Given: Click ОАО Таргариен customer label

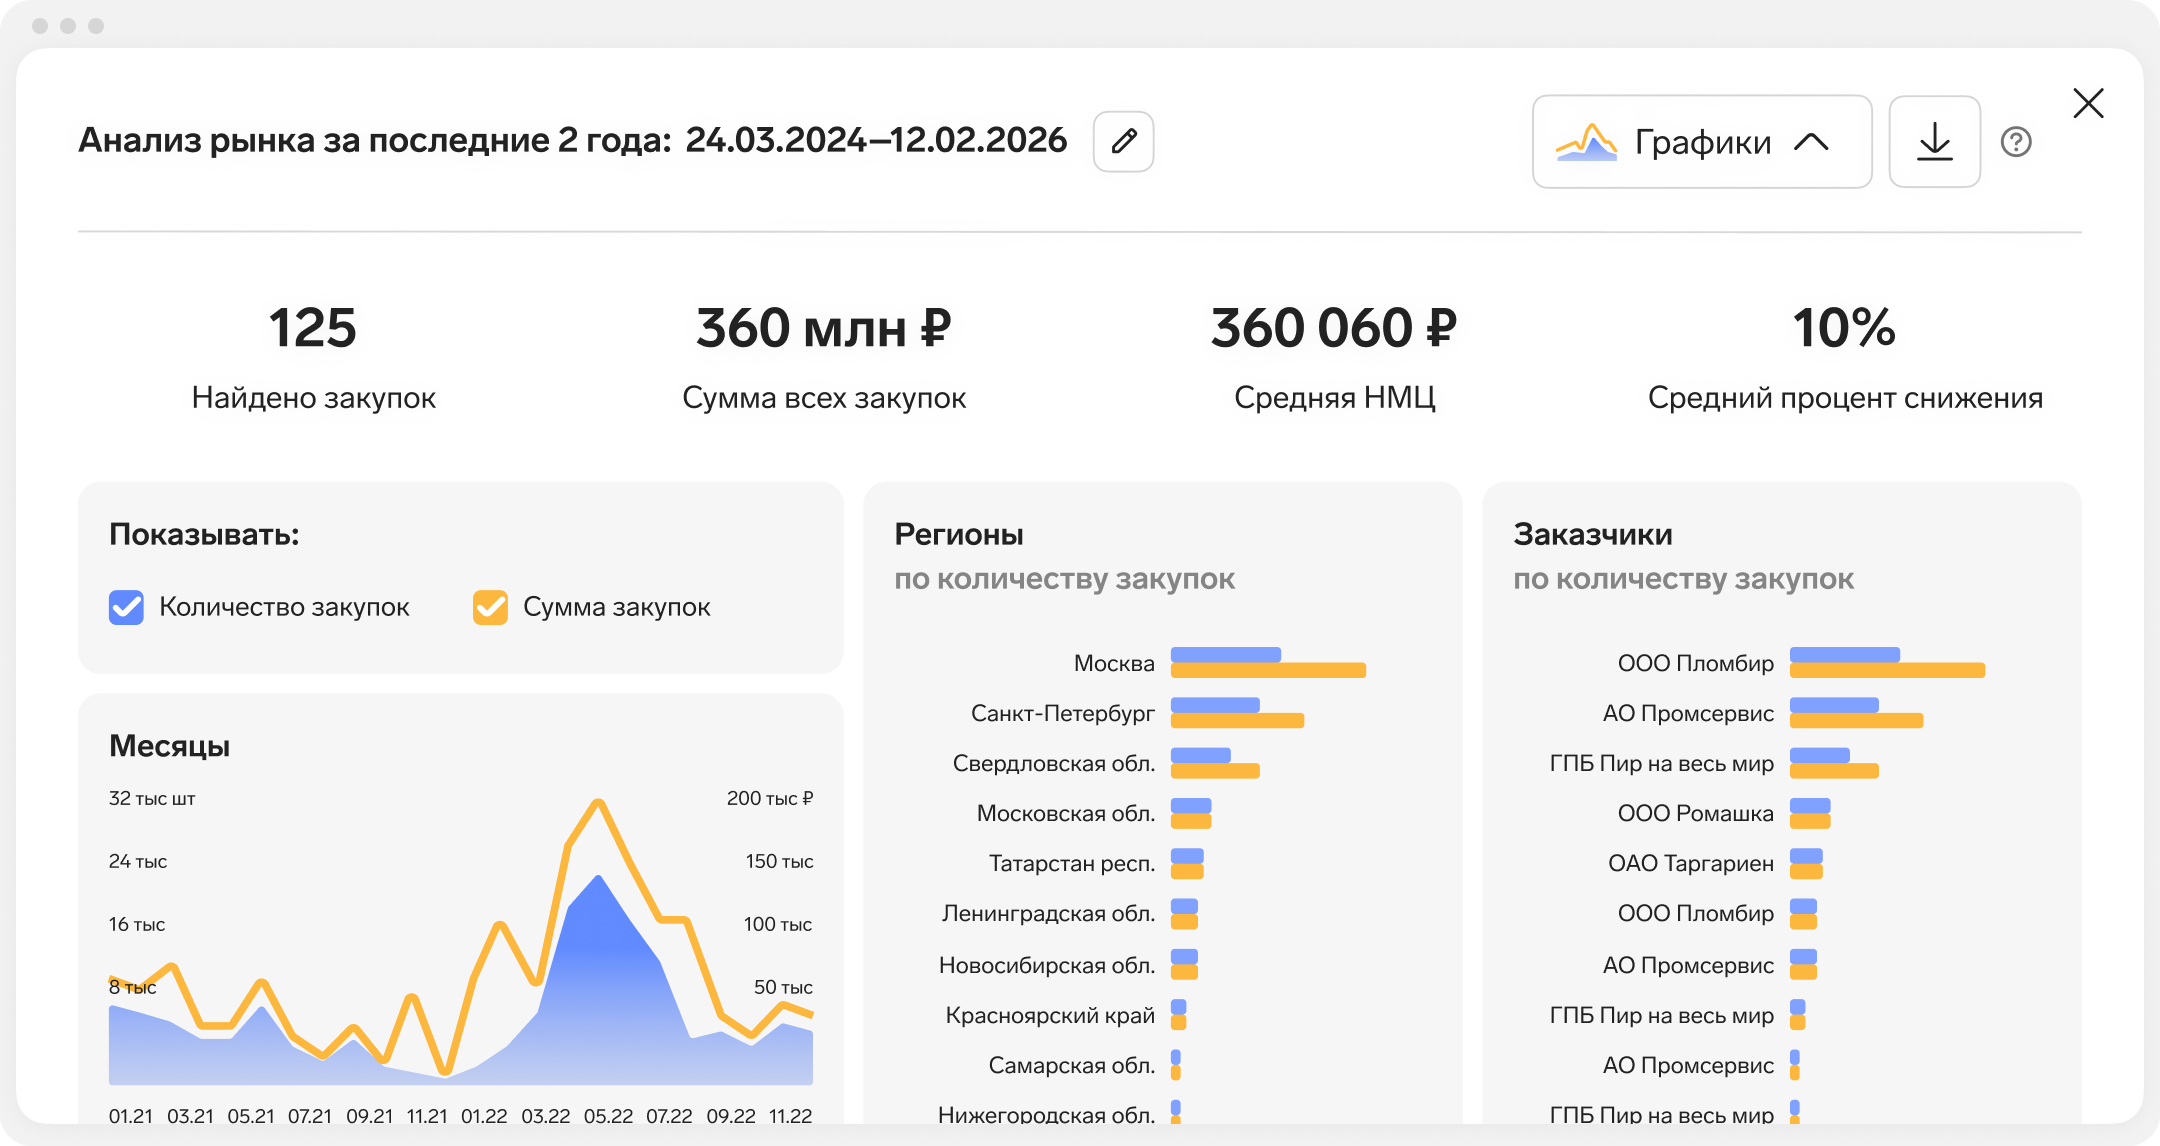Looking at the screenshot, I should [1690, 863].
